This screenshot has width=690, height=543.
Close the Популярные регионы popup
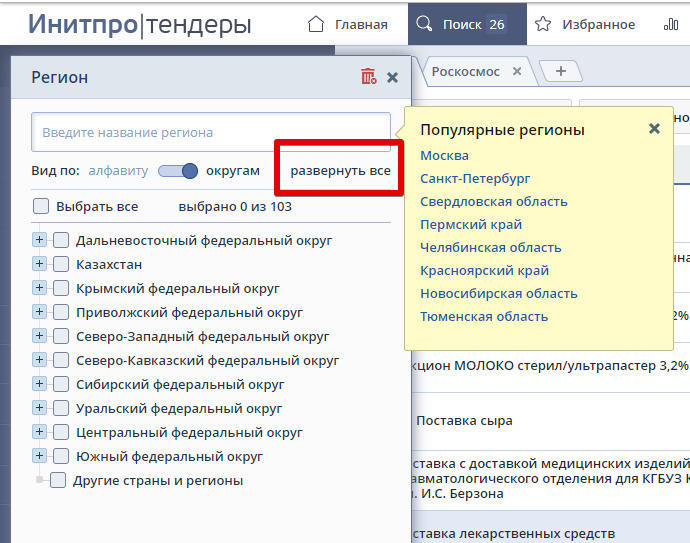coord(654,129)
